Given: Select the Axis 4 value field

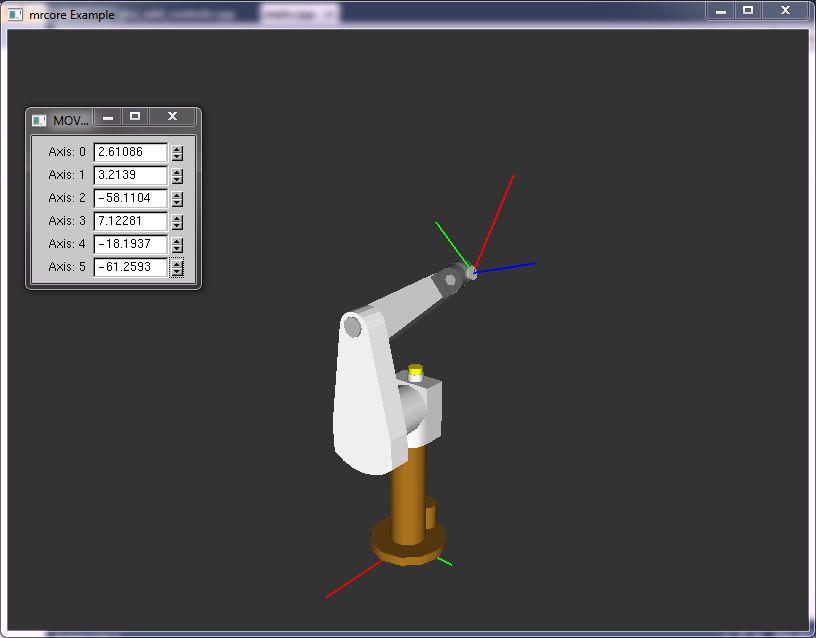Looking at the screenshot, I should pyautogui.click(x=128, y=244).
